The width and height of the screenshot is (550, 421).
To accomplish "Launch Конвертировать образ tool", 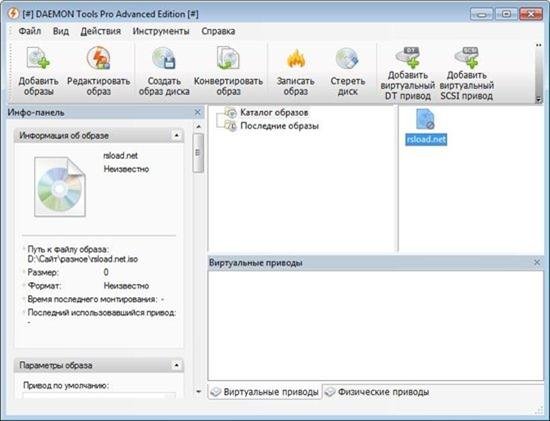I will [228, 72].
